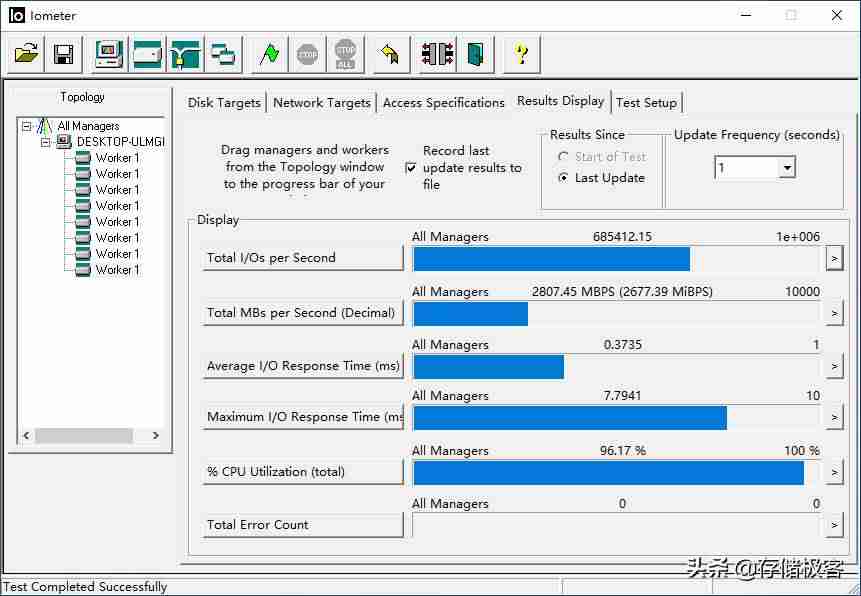Collapse the All Managers tree node
Screen dimensions: 861x596
[26, 126]
